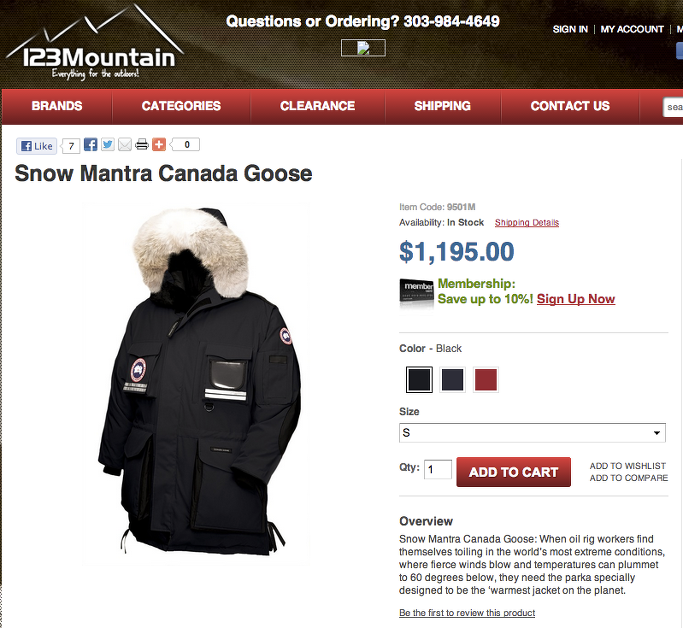Open the CATEGORIES navigation menu

tap(181, 106)
